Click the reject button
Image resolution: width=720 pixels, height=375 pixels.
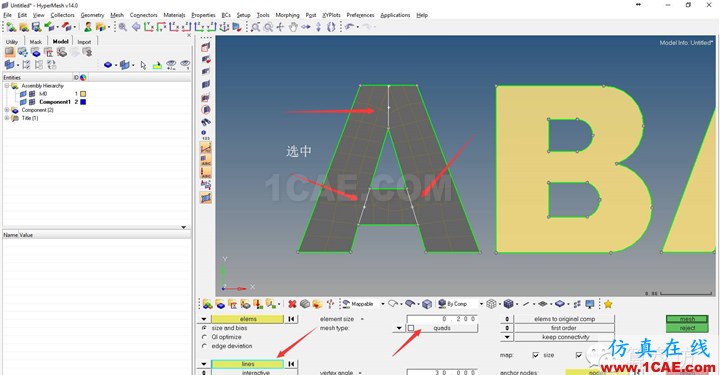click(687, 328)
